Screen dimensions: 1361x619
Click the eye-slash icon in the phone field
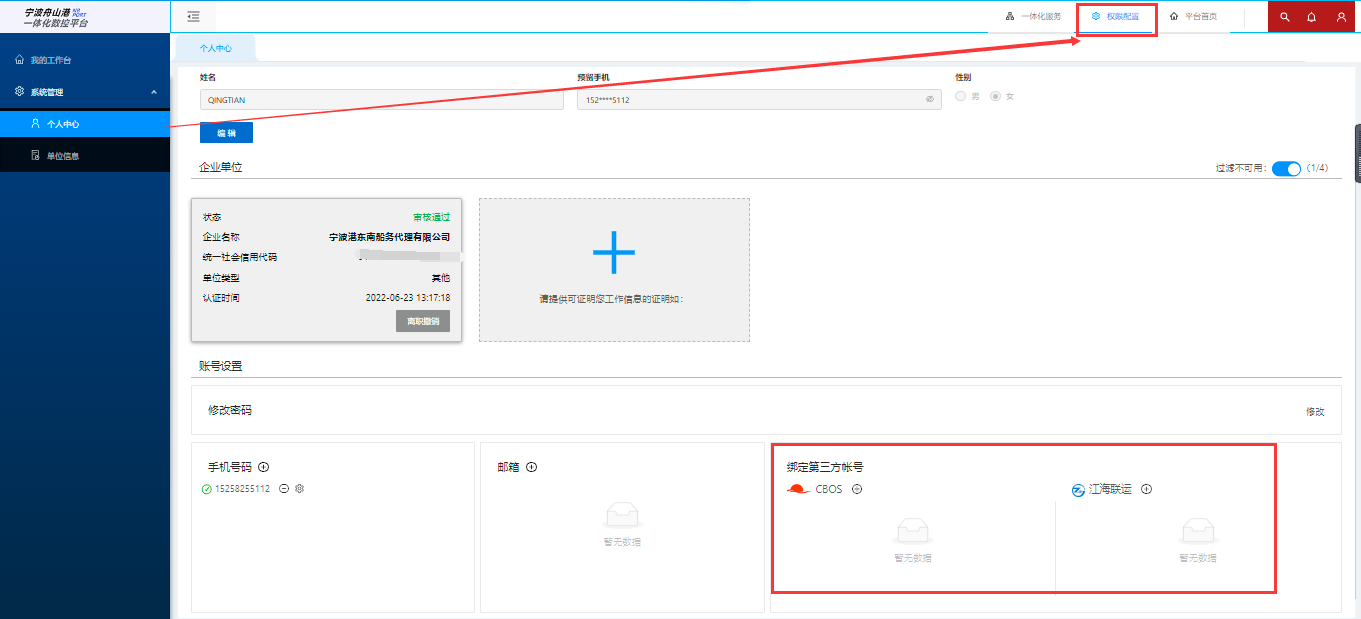[x=929, y=100]
